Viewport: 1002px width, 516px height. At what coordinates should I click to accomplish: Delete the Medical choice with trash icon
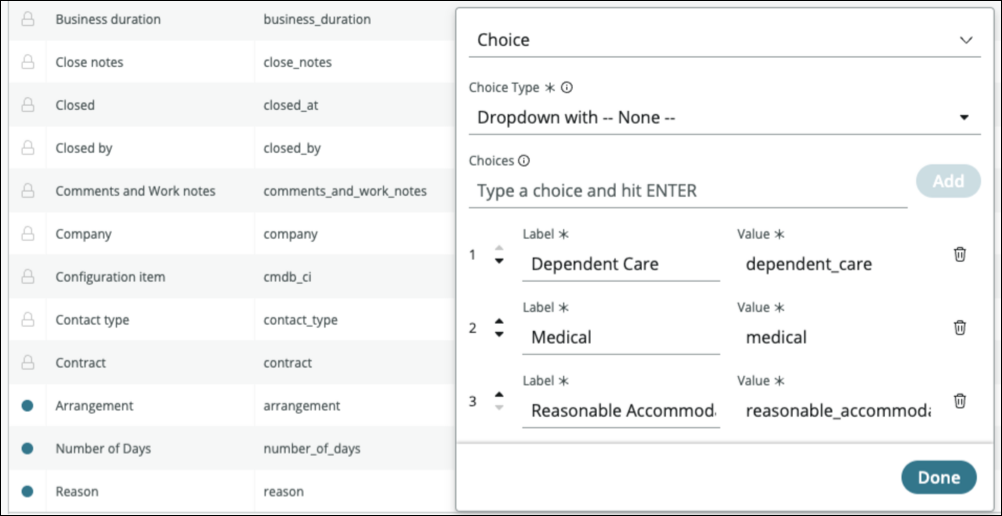959,327
